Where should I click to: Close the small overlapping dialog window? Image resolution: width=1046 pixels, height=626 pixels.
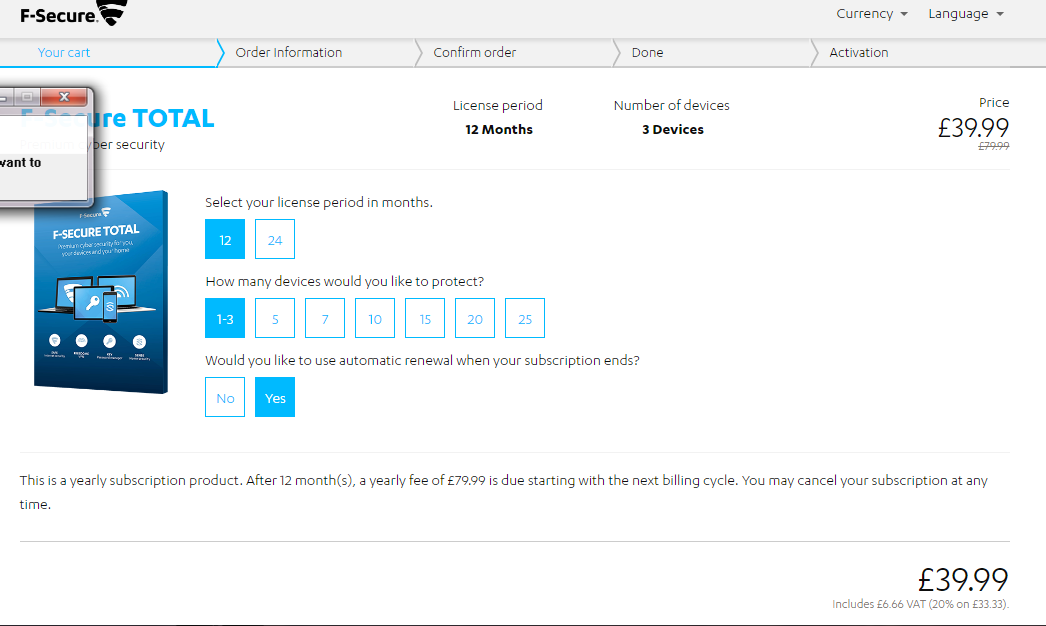point(64,97)
